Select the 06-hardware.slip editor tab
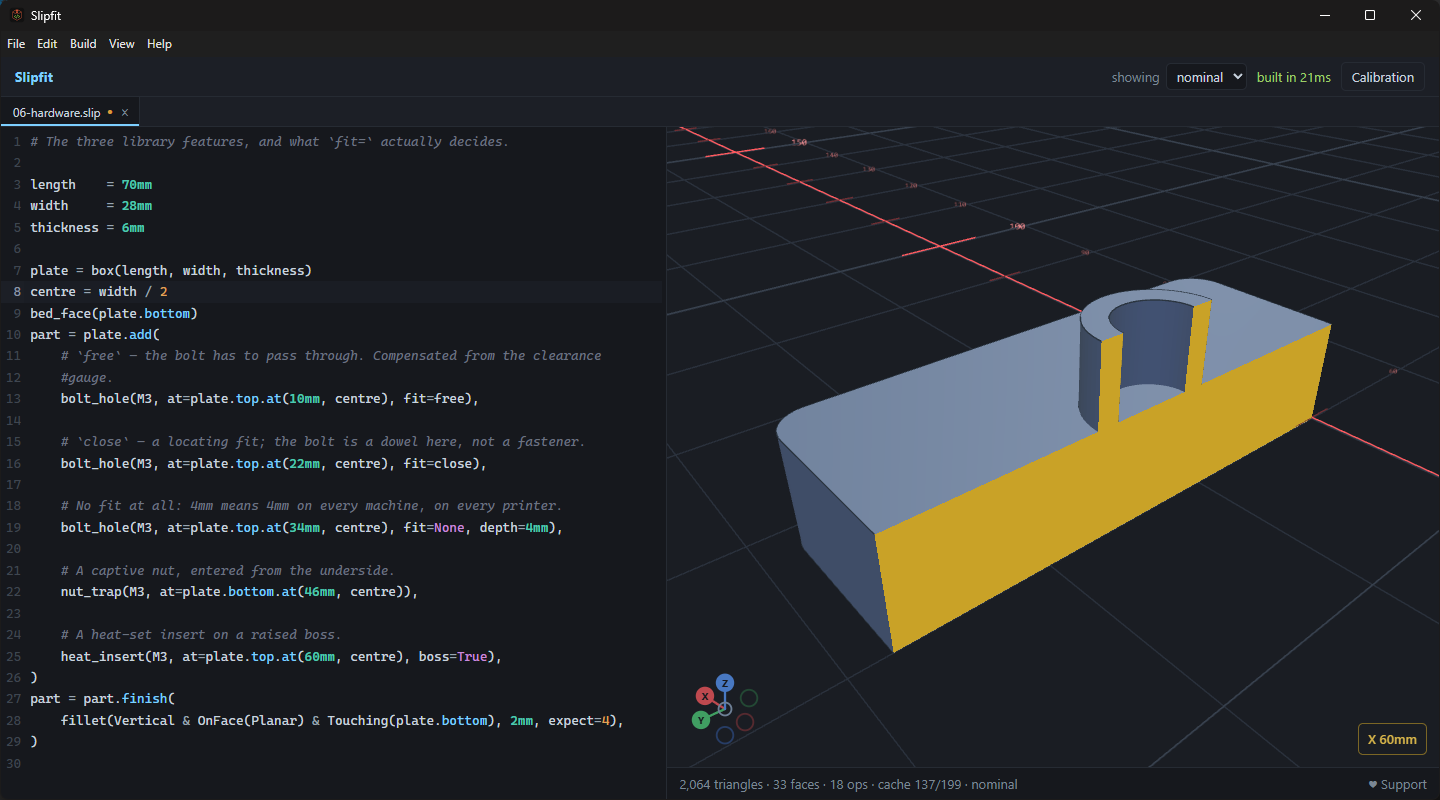 tap(69, 113)
